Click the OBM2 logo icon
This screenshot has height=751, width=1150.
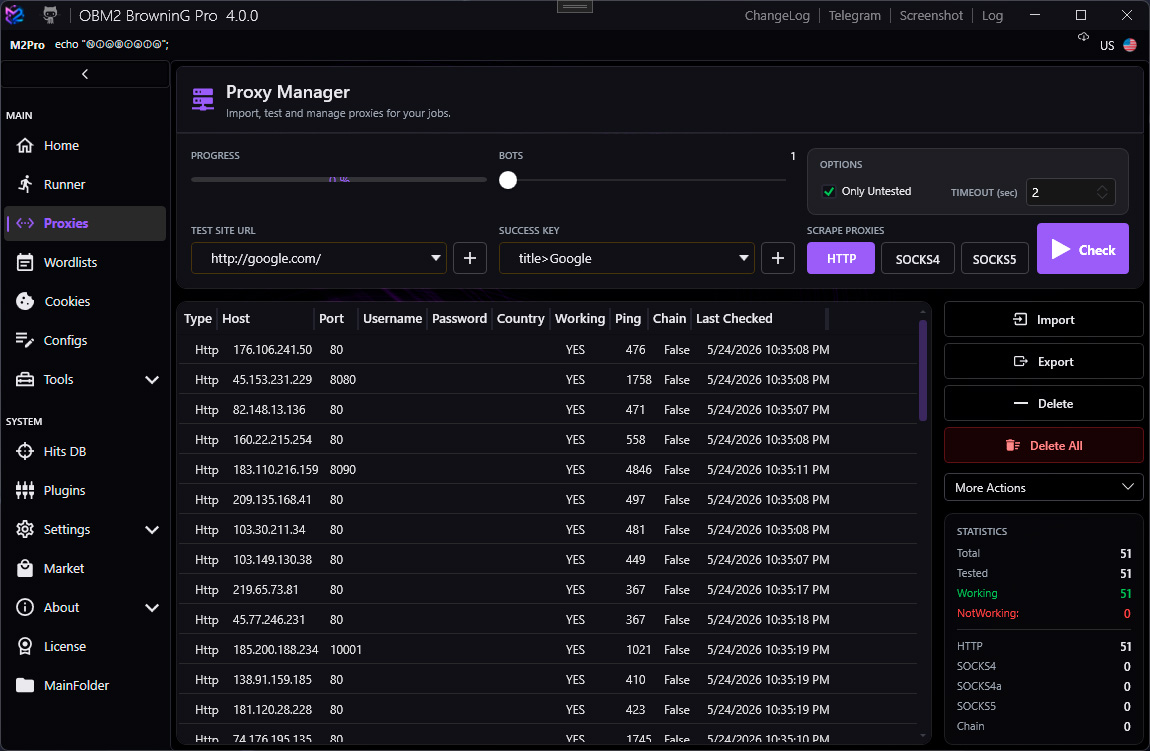tap(15, 15)
